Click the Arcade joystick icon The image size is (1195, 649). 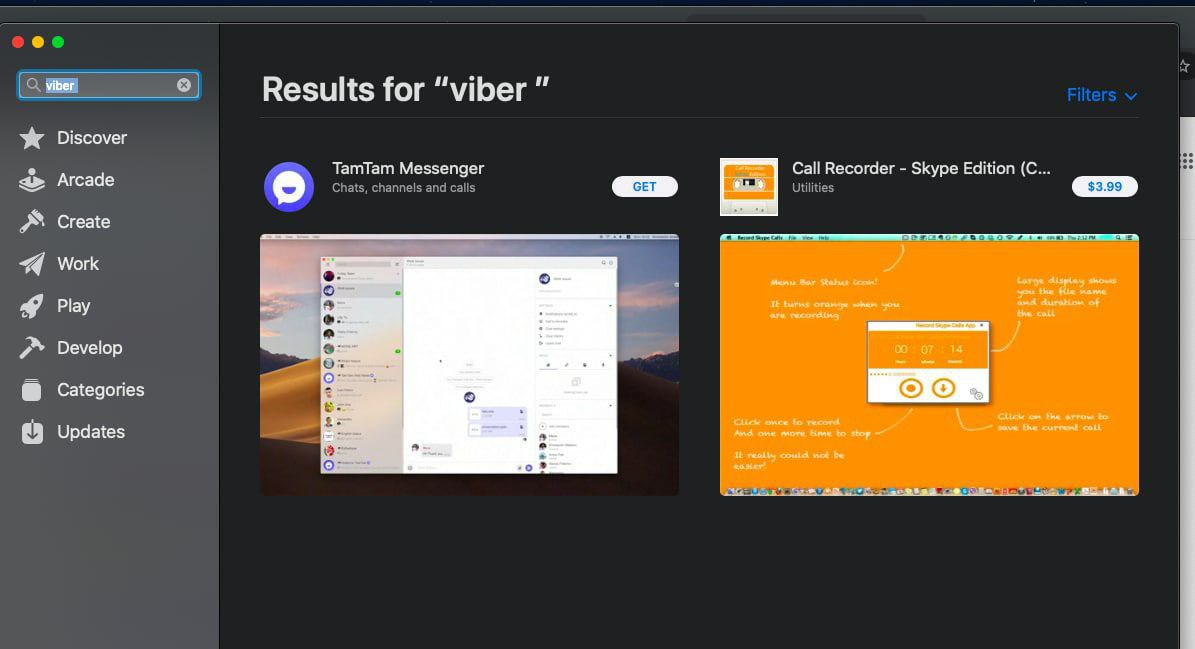pos(32,180)
